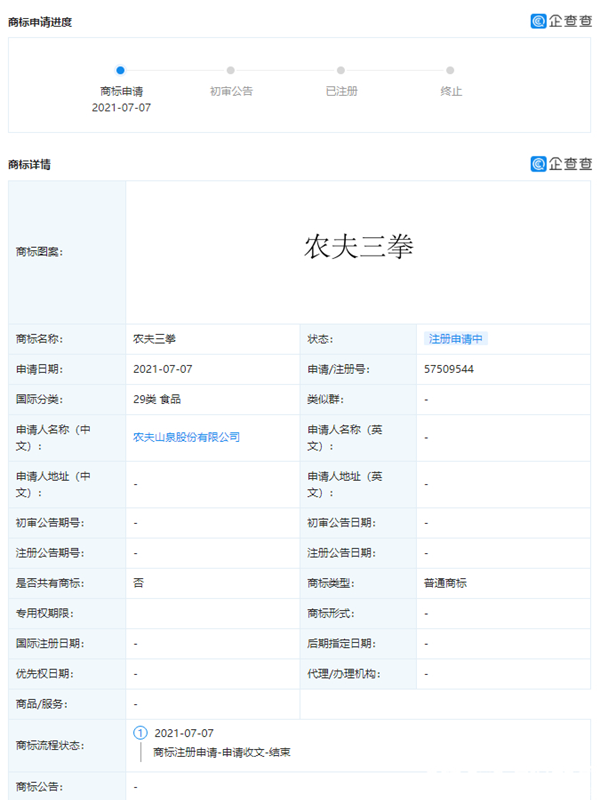The width and height of the screenshot is (600, 800).
Task: Click the 企查查 logo beside 商标详情
Action: (x=561, y=164)
